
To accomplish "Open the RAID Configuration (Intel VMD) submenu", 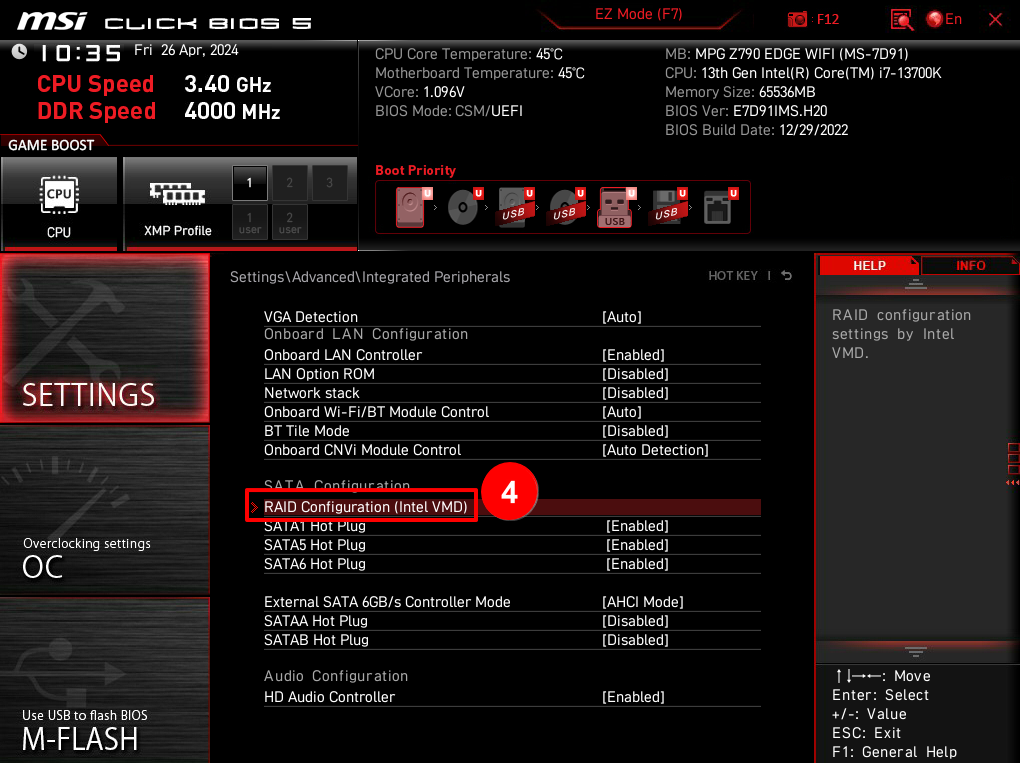I will [366, 506].
